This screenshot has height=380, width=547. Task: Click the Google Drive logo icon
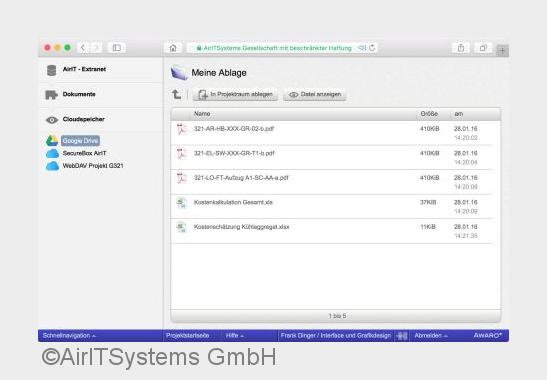(52, 141)
